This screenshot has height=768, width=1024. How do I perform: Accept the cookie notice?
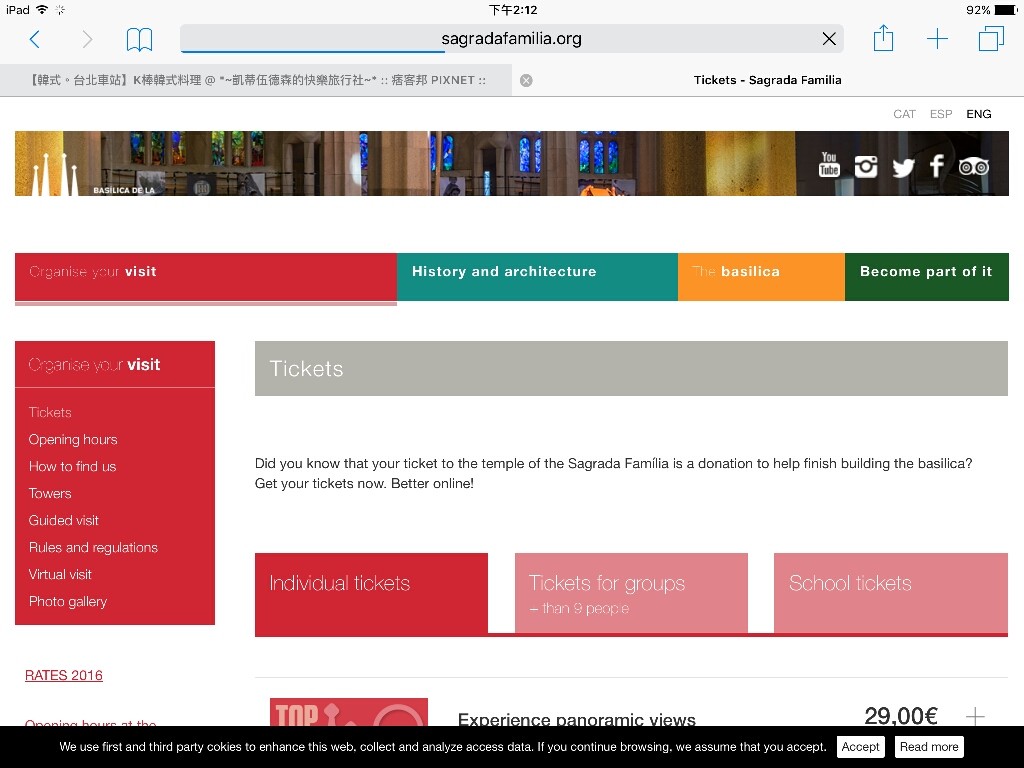(x=860, y=746)
